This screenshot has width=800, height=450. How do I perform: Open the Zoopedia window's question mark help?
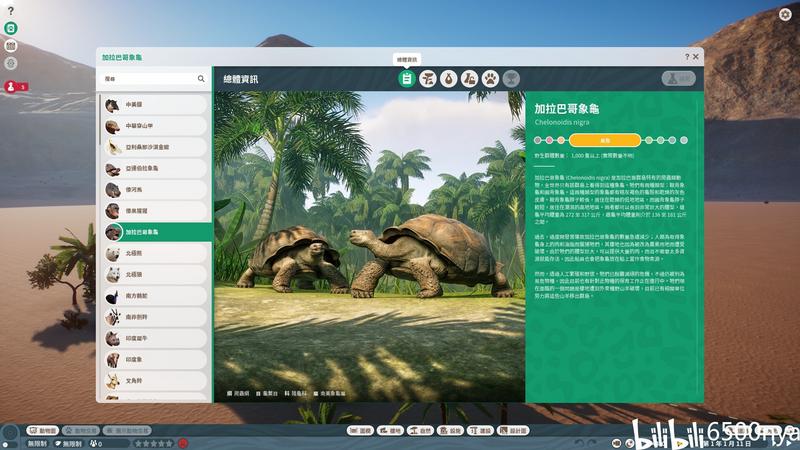(687, 57)
